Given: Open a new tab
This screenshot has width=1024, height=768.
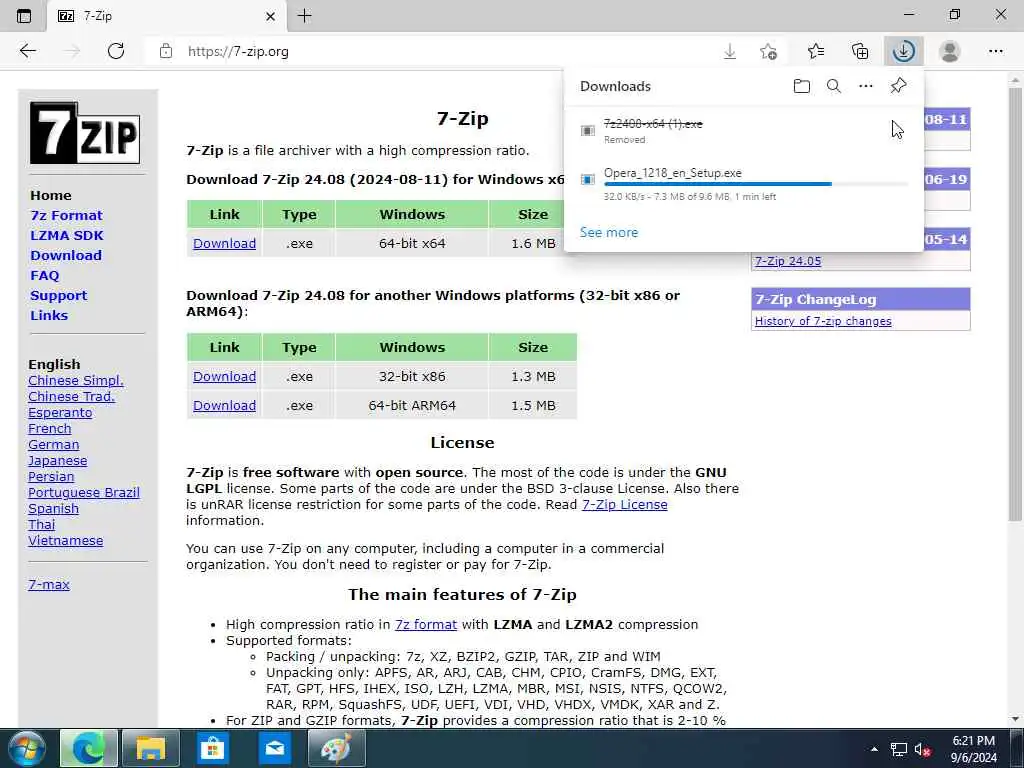Looking at the screenshot, I should [304, 16].
